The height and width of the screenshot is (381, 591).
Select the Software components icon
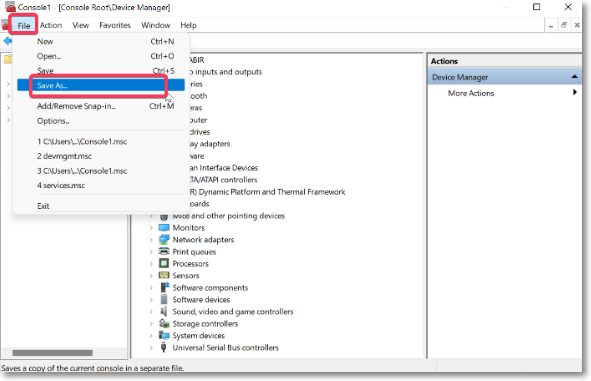[165, 287]
